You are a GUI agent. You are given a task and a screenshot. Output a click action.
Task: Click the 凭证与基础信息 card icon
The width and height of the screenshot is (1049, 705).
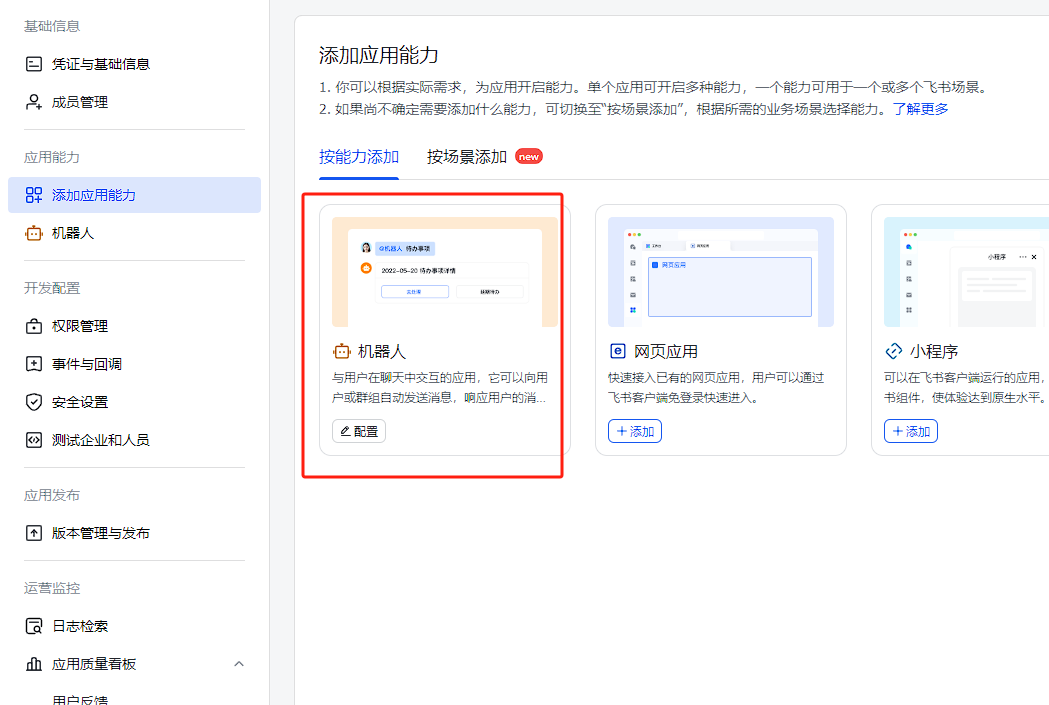click(33, 64)
